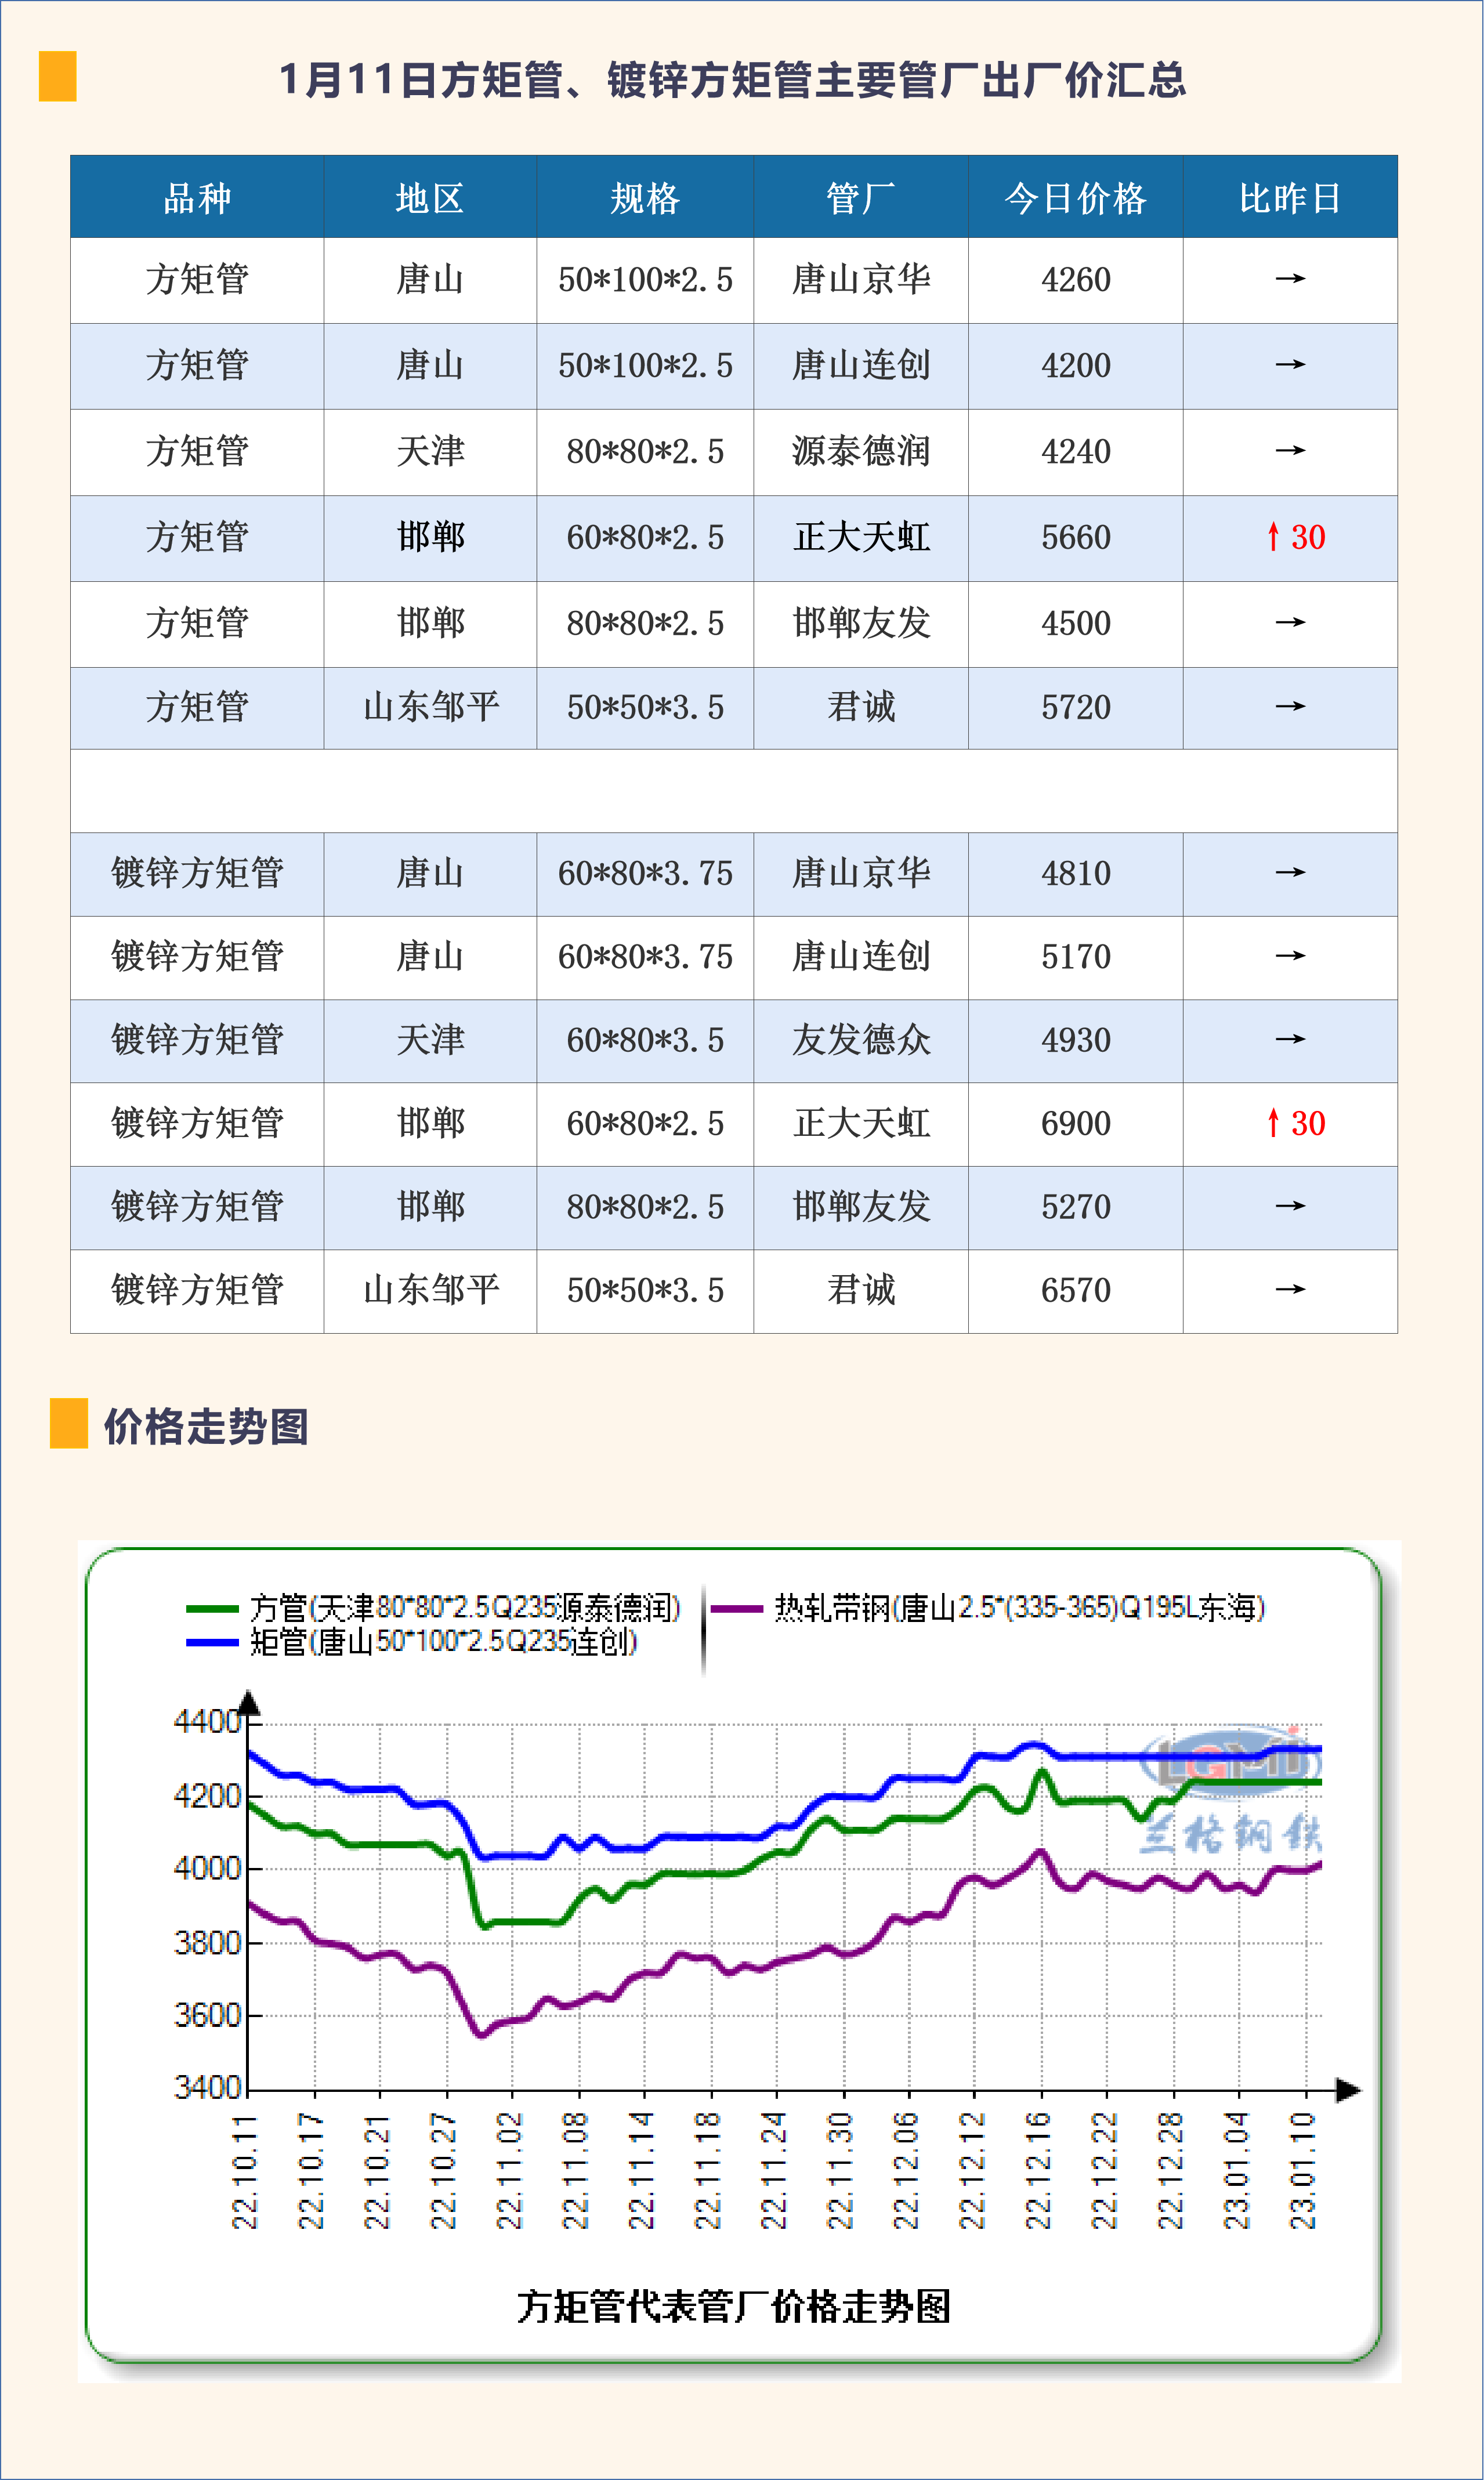Screen dimensions: 1484x2480
Task: Click the 品种 column header
Action: click(x=197, y=198)
